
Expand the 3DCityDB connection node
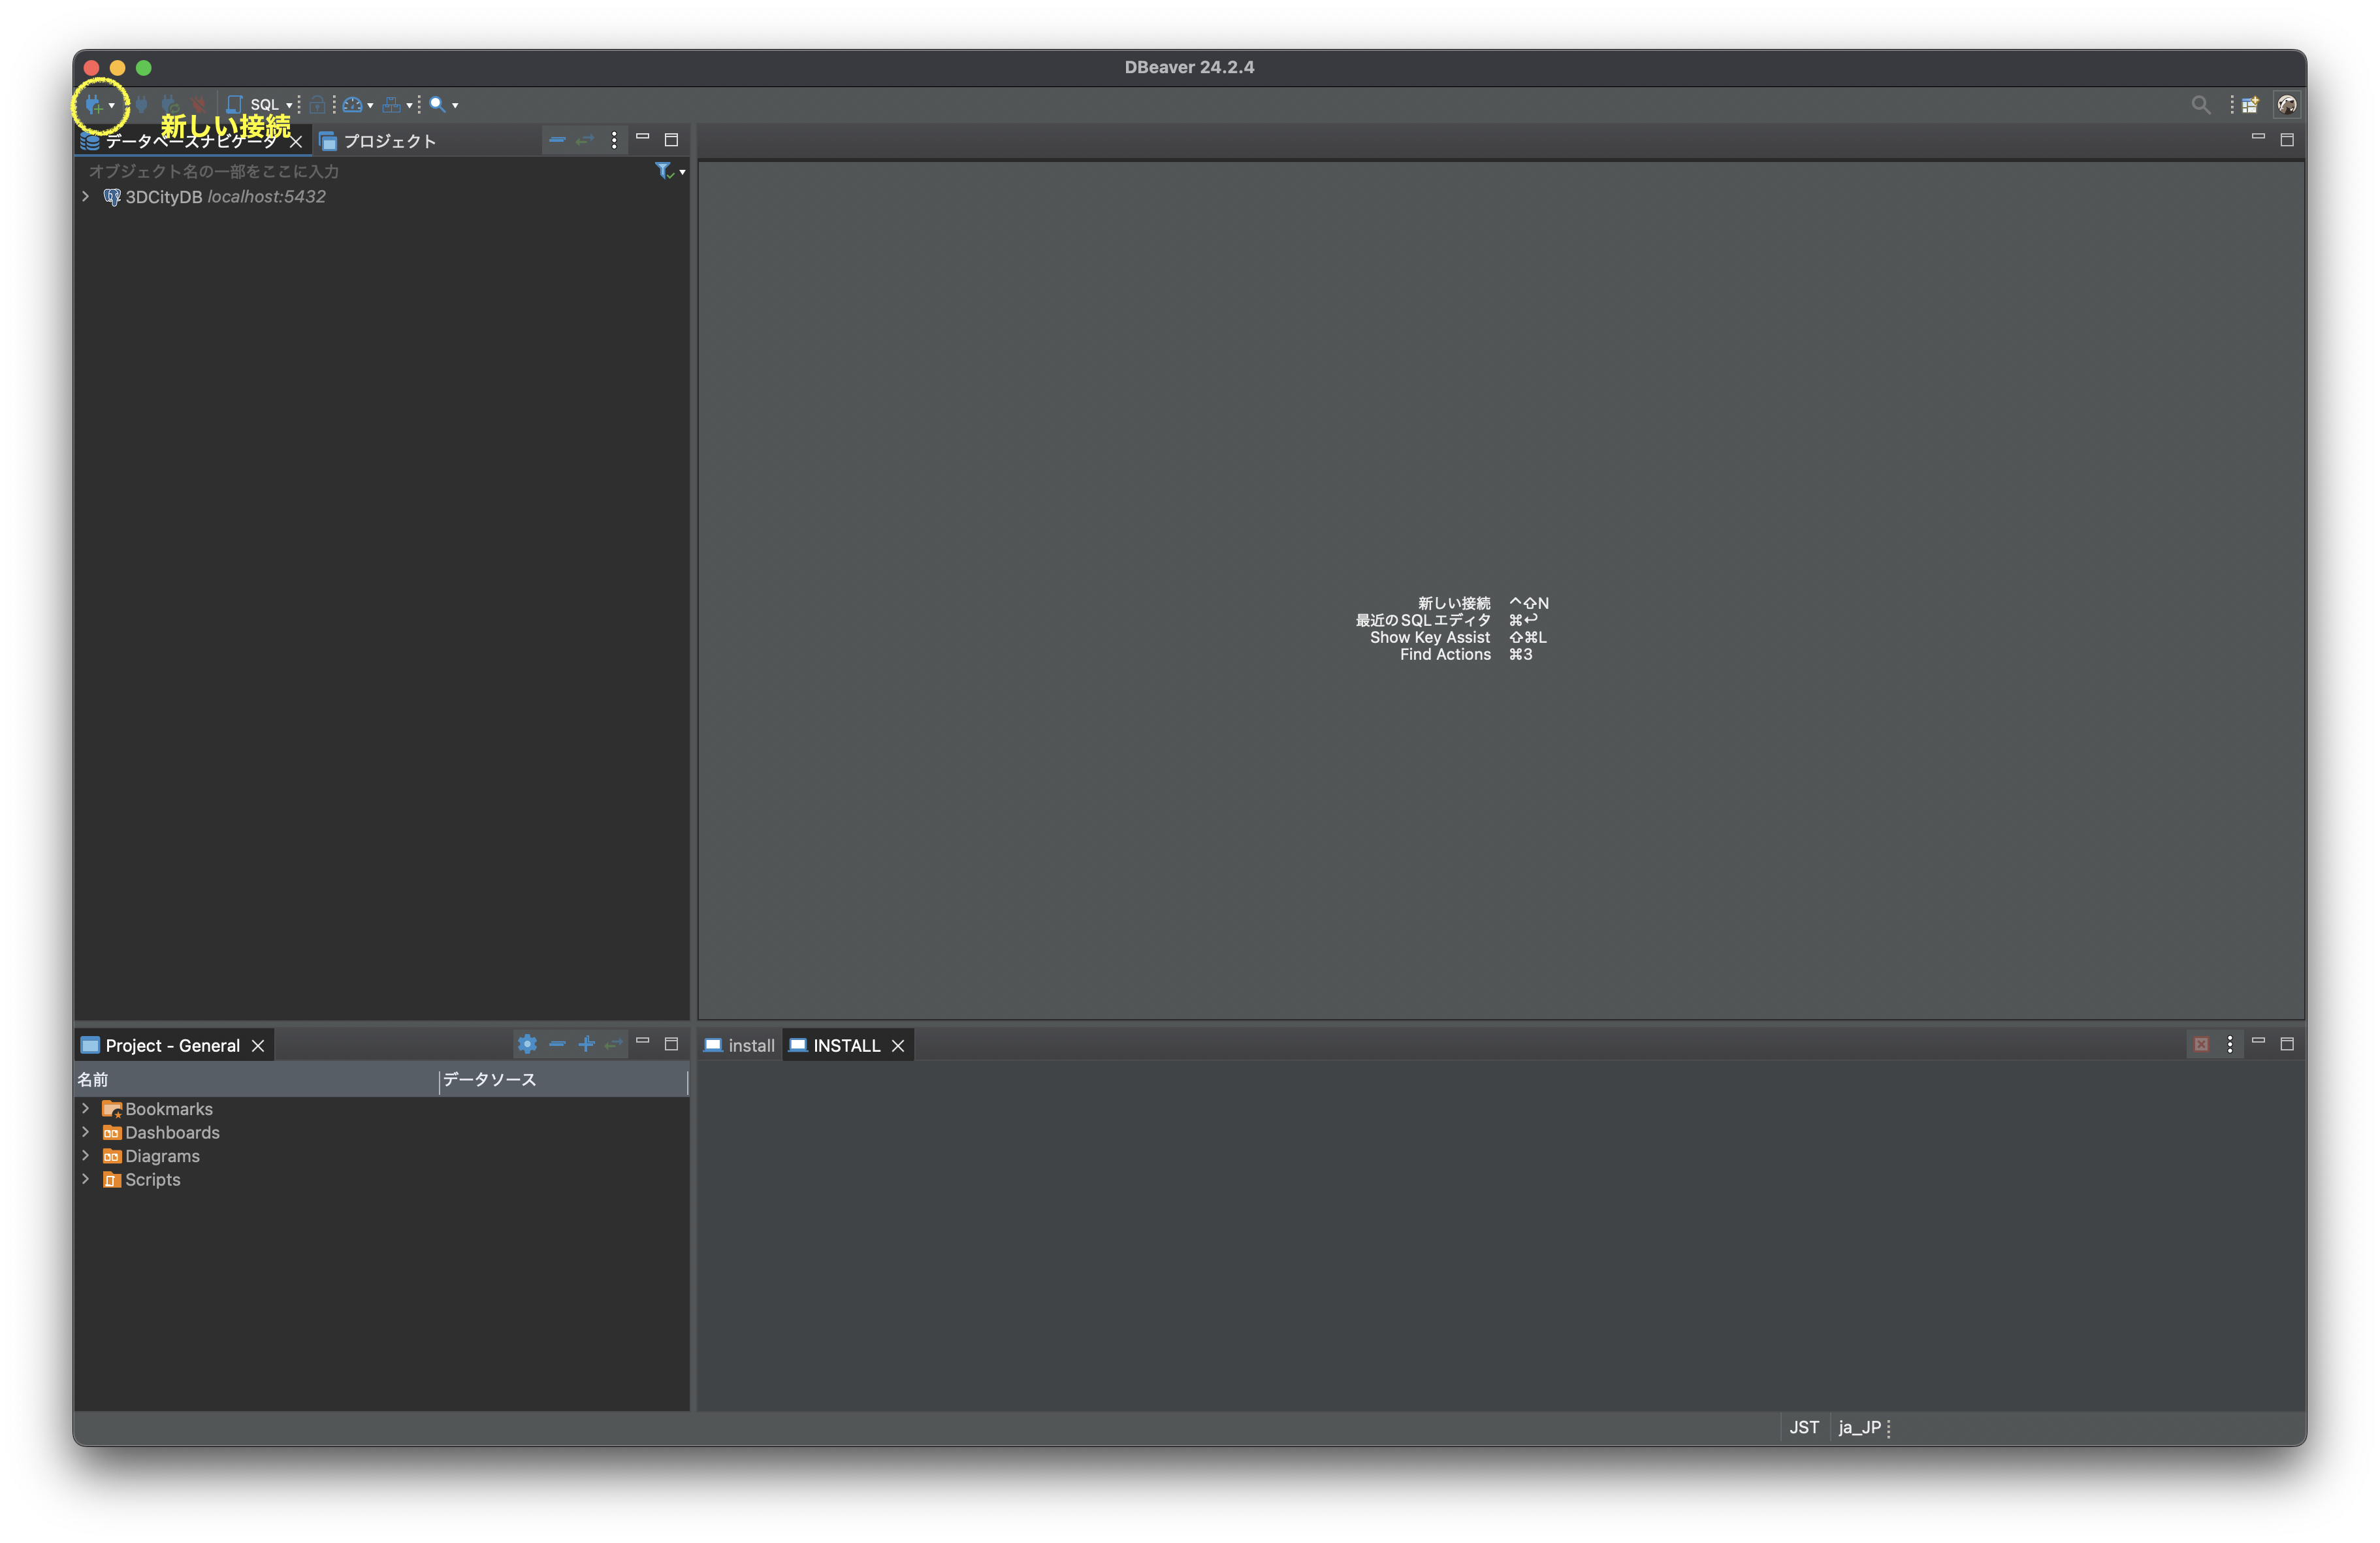tap(86, 197)
